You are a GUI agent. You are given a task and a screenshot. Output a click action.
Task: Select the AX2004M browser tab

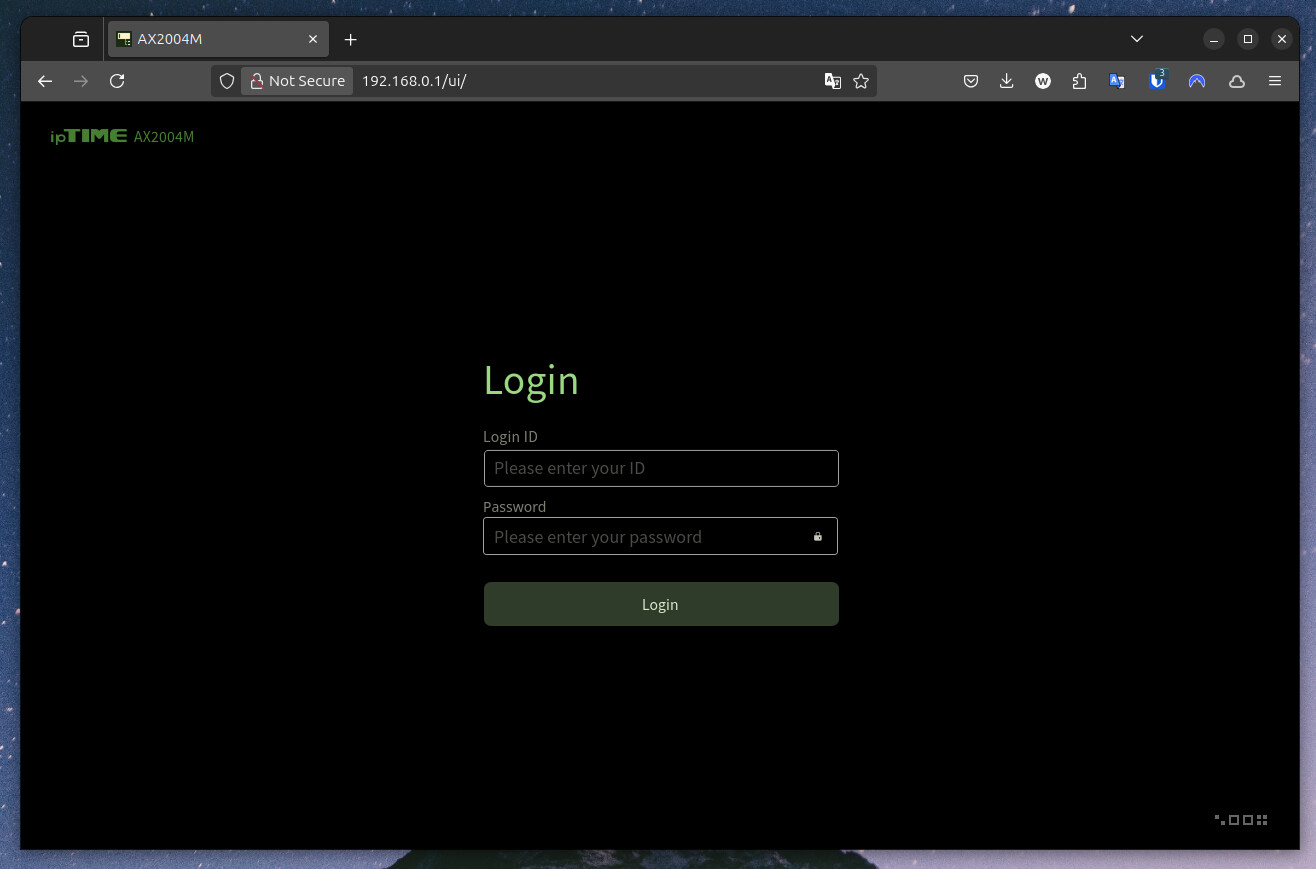pos(217,40)
